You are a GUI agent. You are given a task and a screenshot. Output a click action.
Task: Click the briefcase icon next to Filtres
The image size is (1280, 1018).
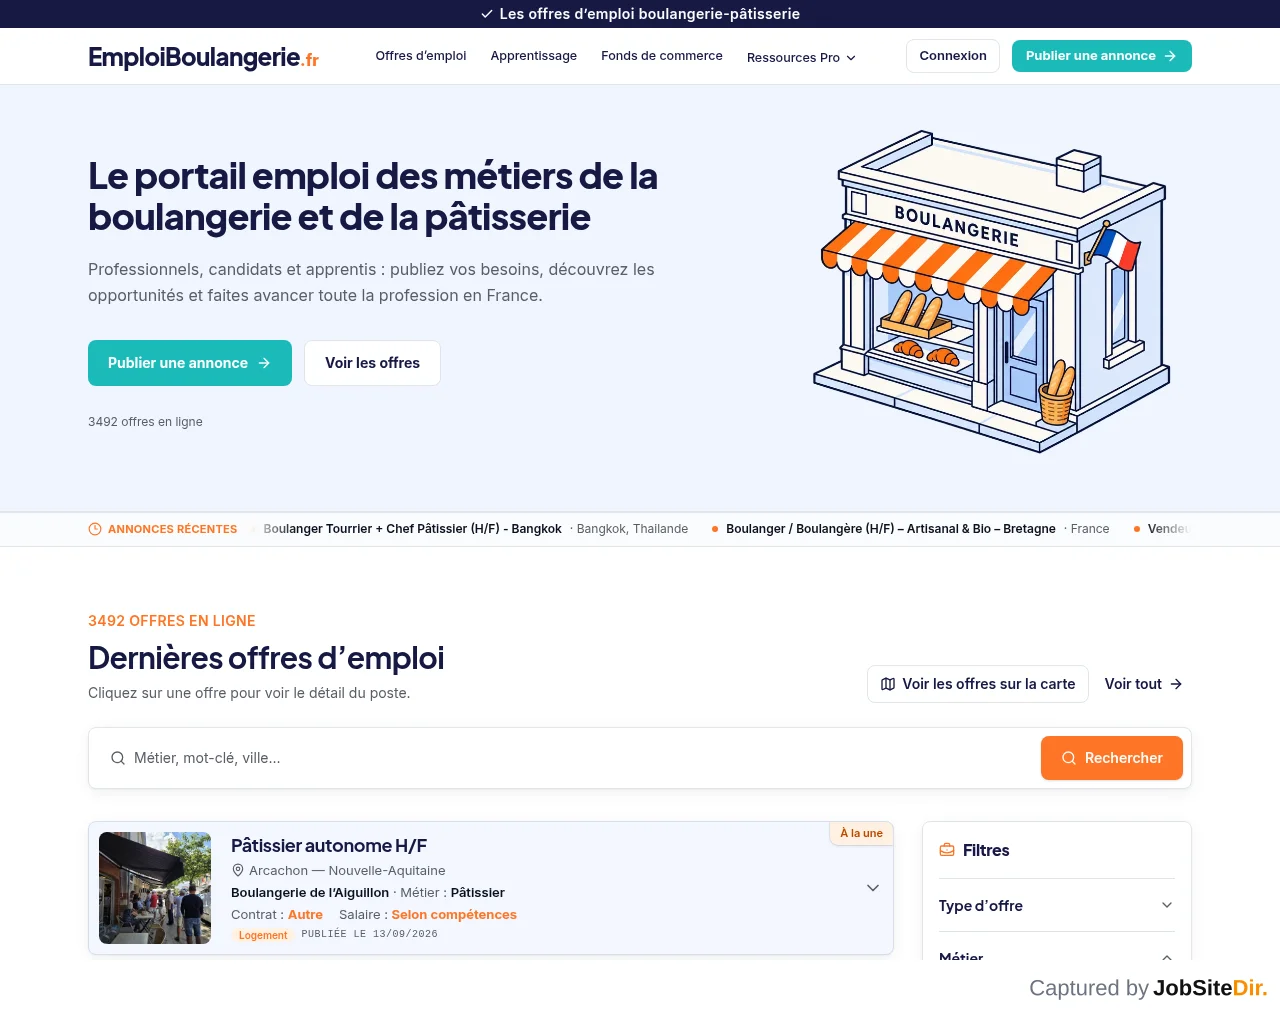[x=947, y=850]
